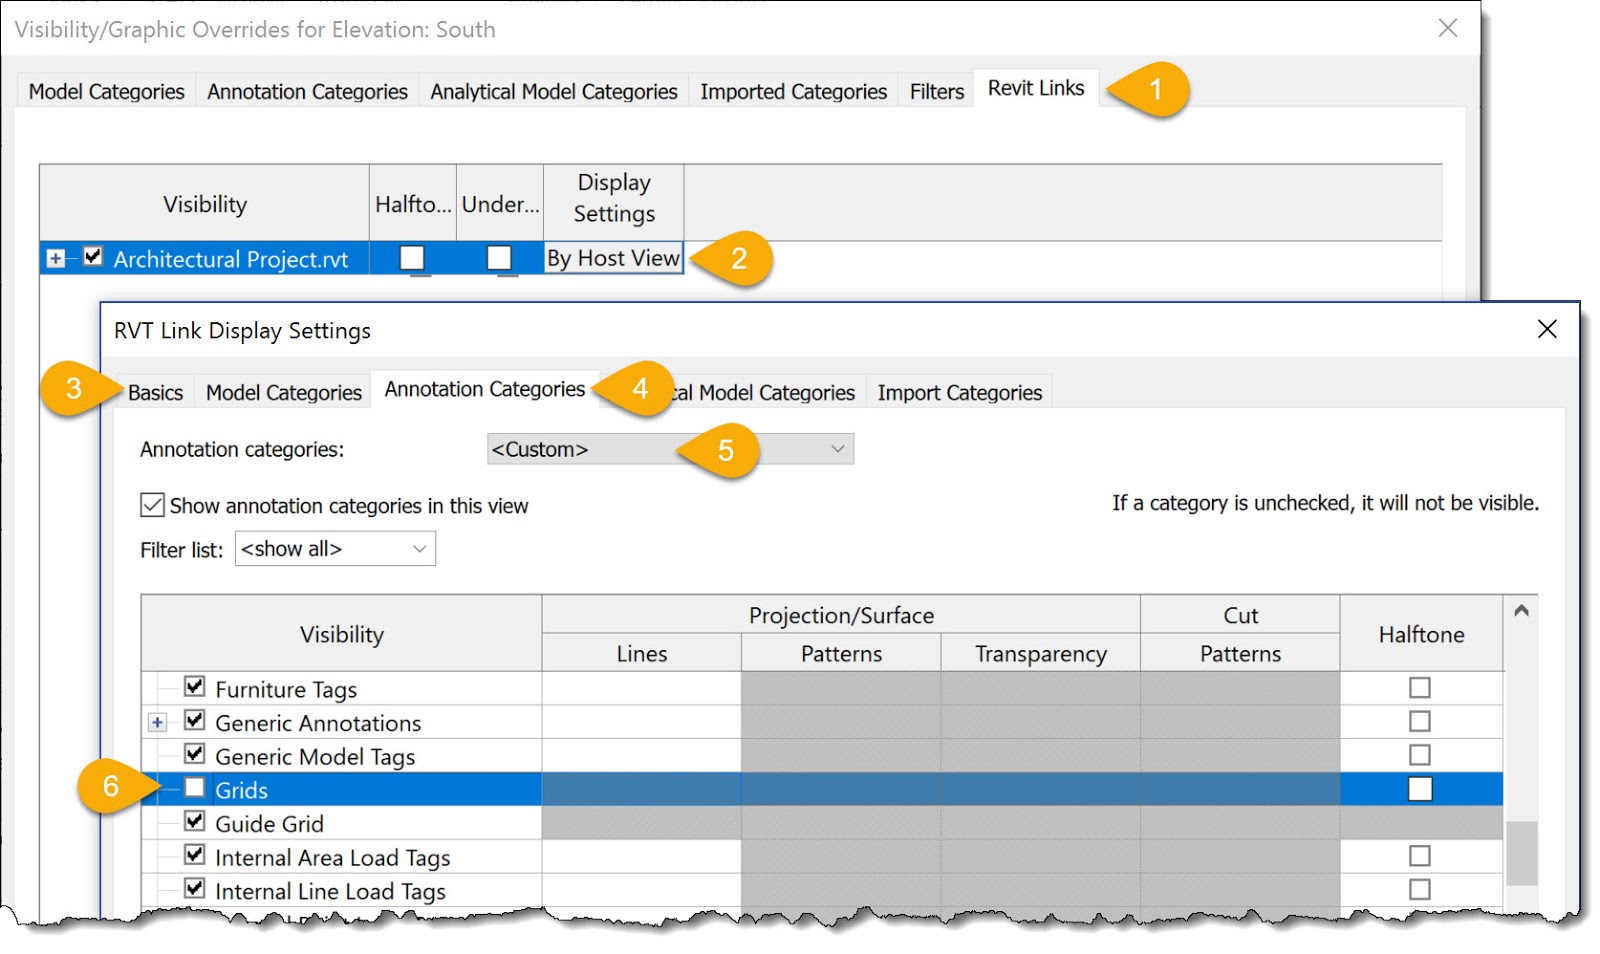1600x954 pixels.
Task: Expand the Generic Annotations category
Action: click(159, 722)
